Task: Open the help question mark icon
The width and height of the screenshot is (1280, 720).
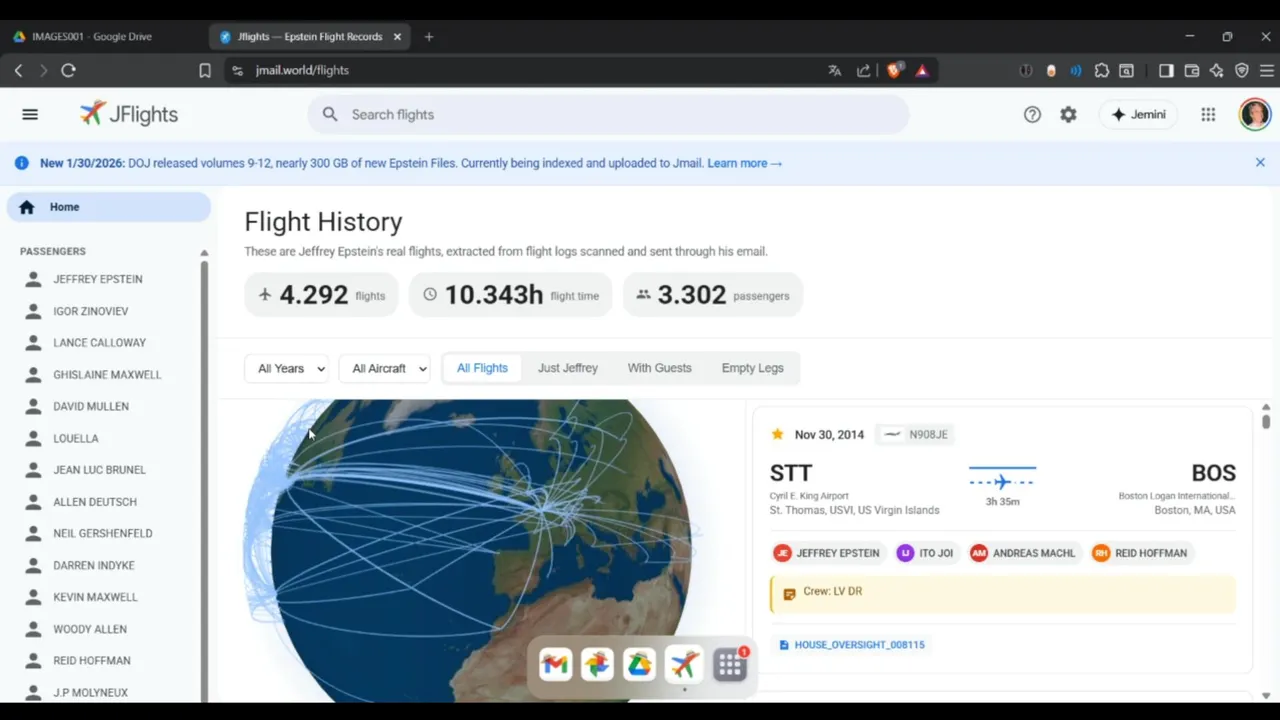Action: (1032, 114)
